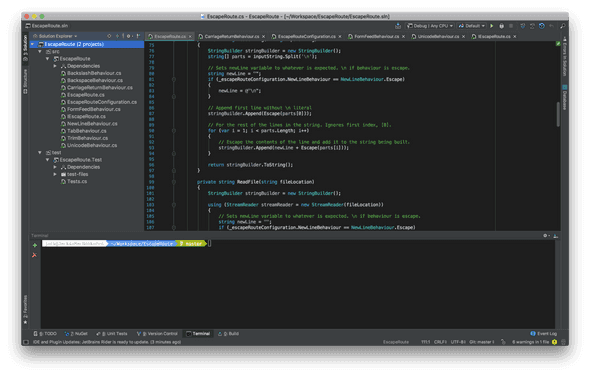The height and width of the screenshot is (376, 590).
Task: Click the locate-in-tree target icon in Solution Explorer
Action: (109, 36)
